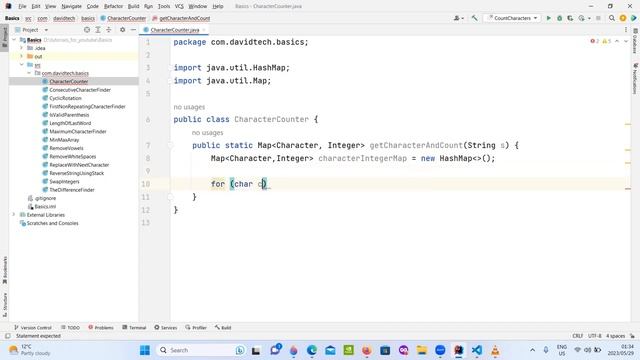Open Database tool window on right edge
The image size is (640, 360).
(x=635, y=41)
